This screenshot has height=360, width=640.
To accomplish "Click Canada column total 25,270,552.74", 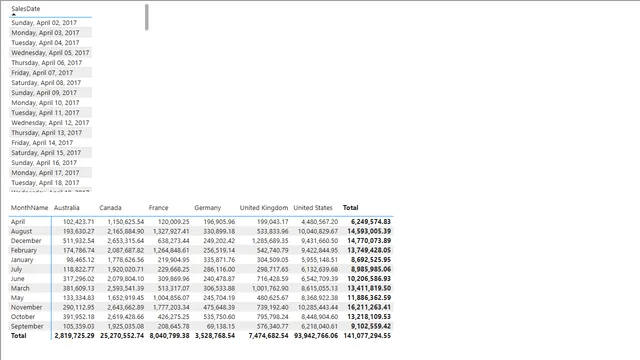I will (x=122, y=336).
